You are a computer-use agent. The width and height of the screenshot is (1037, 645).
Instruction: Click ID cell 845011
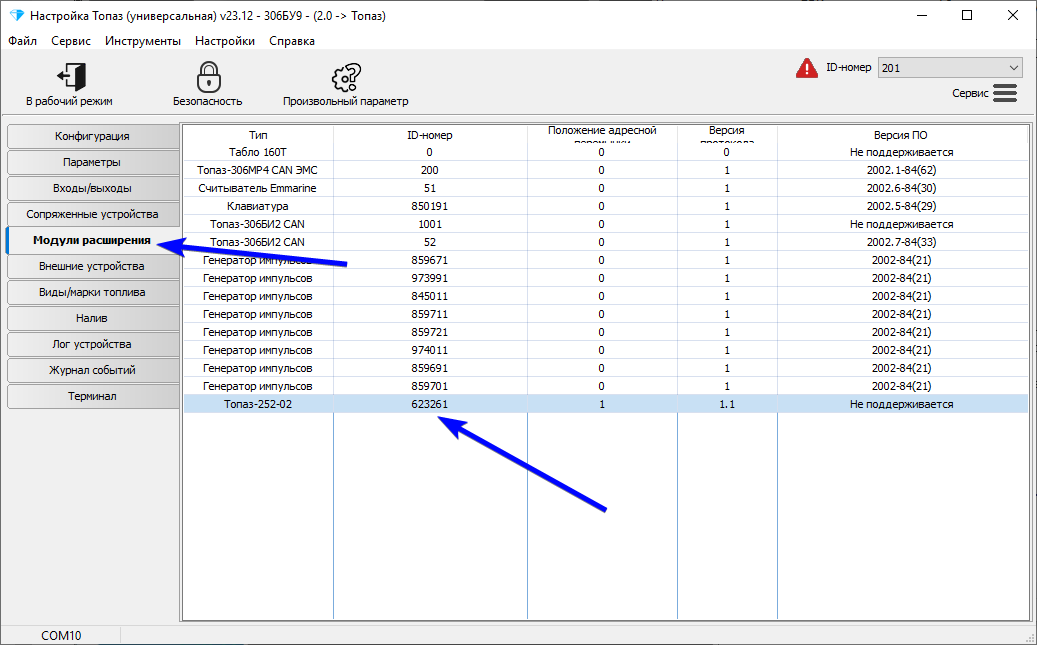pyautogui.click(x=430, y=296)
